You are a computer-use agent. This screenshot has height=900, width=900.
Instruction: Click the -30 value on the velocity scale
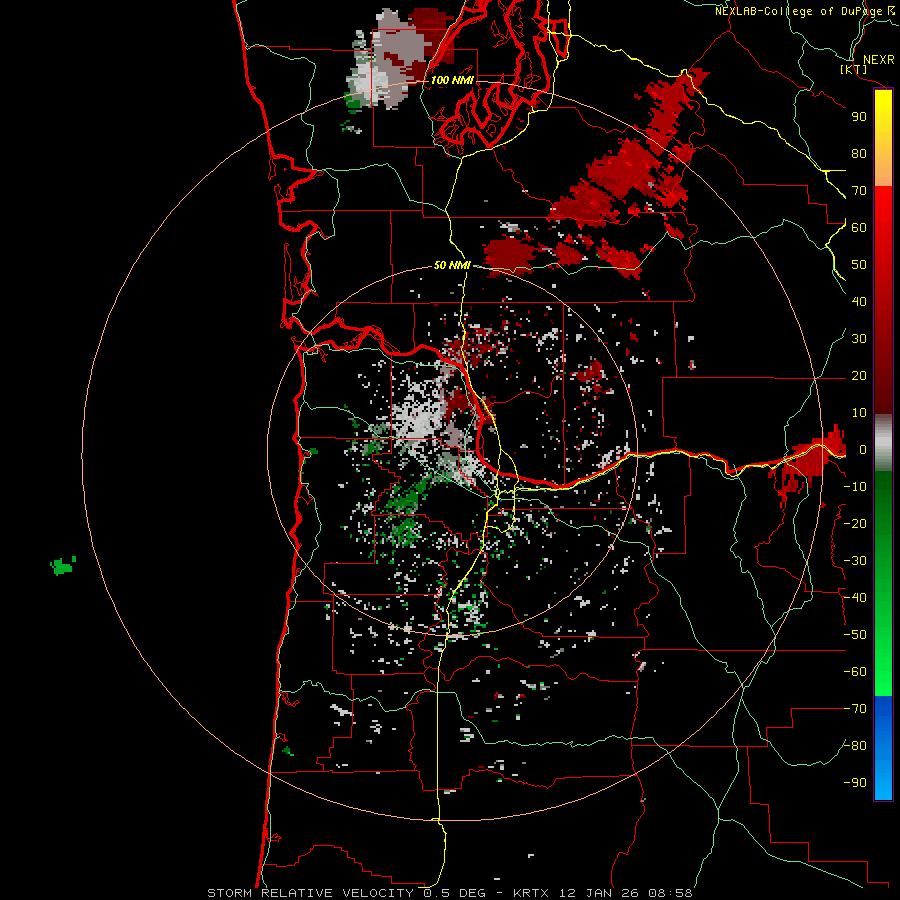[x=855, y=561]
